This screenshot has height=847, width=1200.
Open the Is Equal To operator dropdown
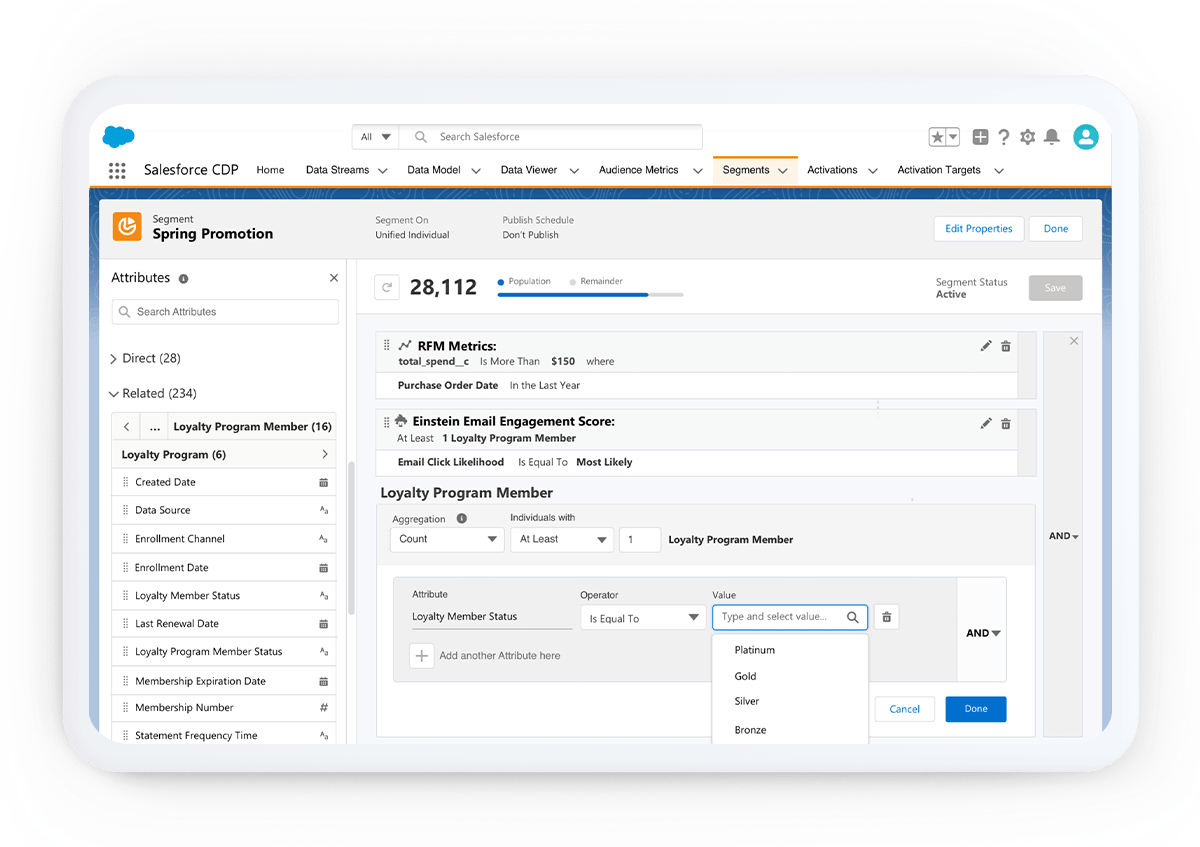coord(642,619)
